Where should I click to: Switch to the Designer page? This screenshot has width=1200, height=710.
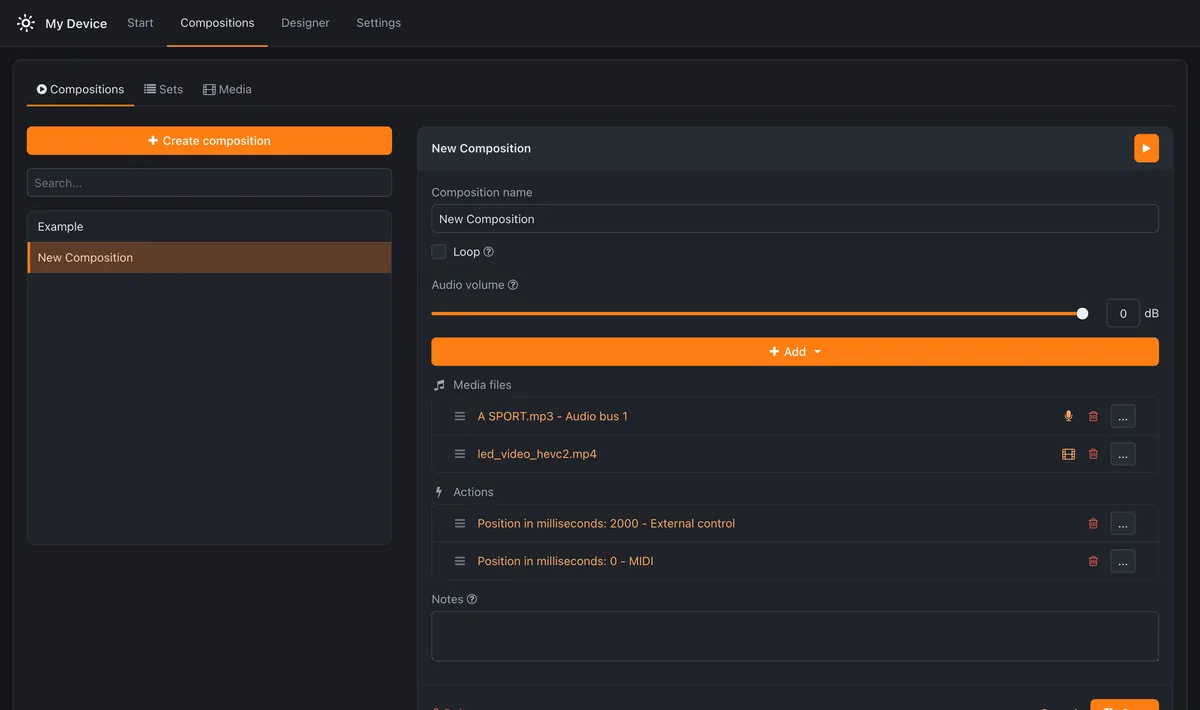tap(305, 23)
